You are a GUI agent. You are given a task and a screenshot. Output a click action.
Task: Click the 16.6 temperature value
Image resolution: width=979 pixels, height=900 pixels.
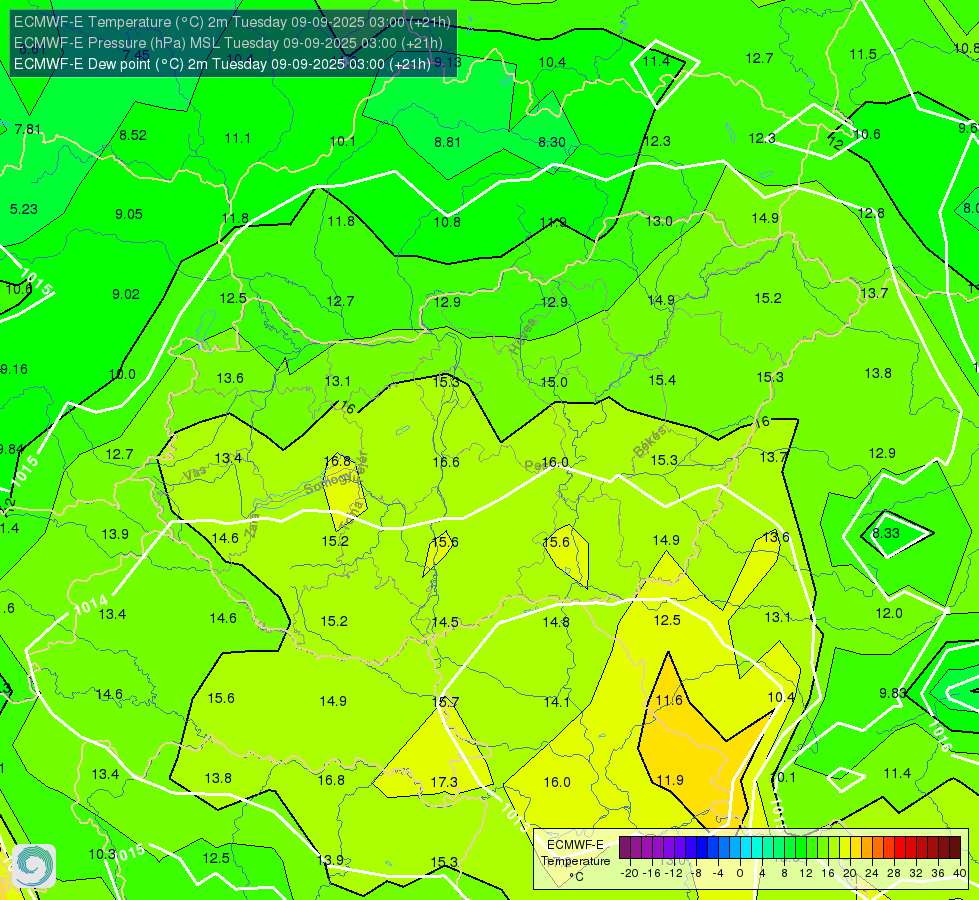click(x=446, y=462)
